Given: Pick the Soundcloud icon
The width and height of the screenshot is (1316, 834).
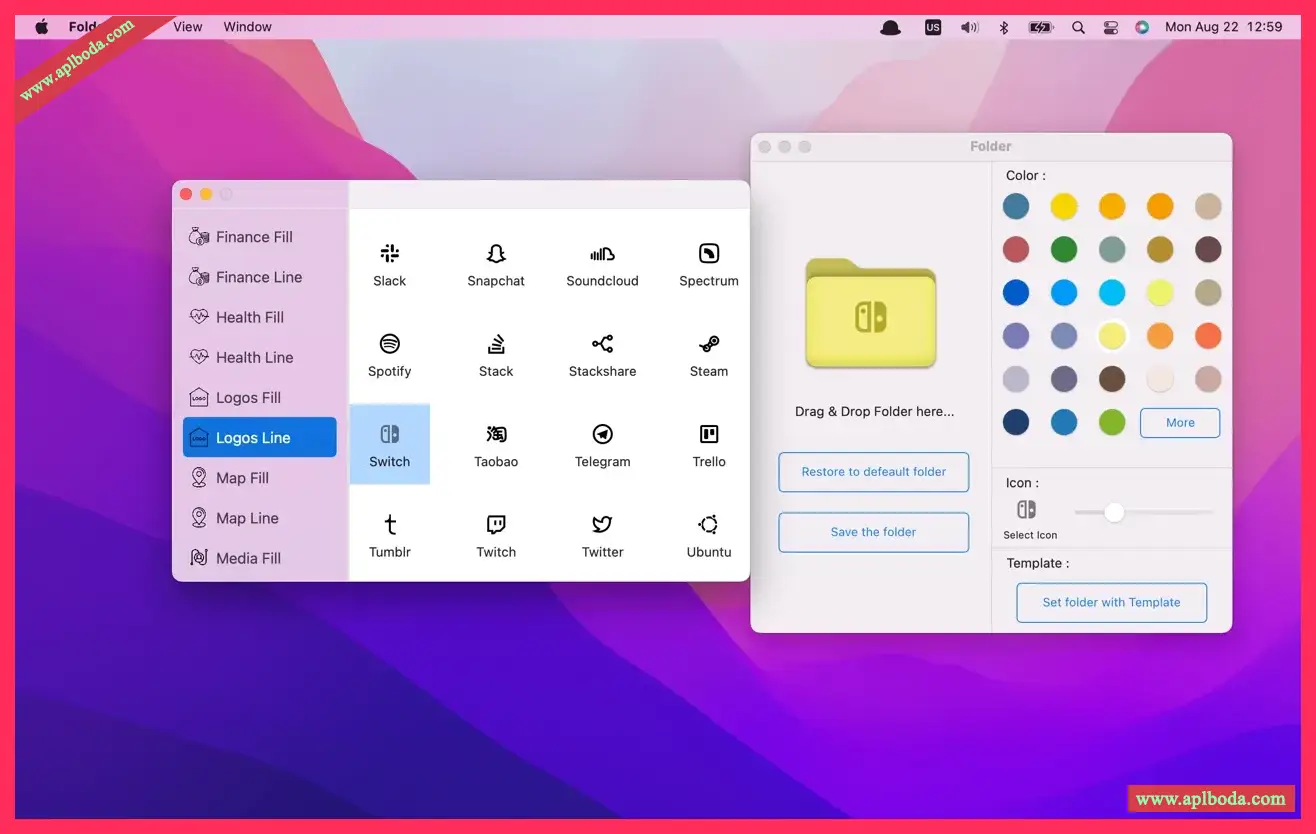Looking at the screenshot, I should 602,254.
